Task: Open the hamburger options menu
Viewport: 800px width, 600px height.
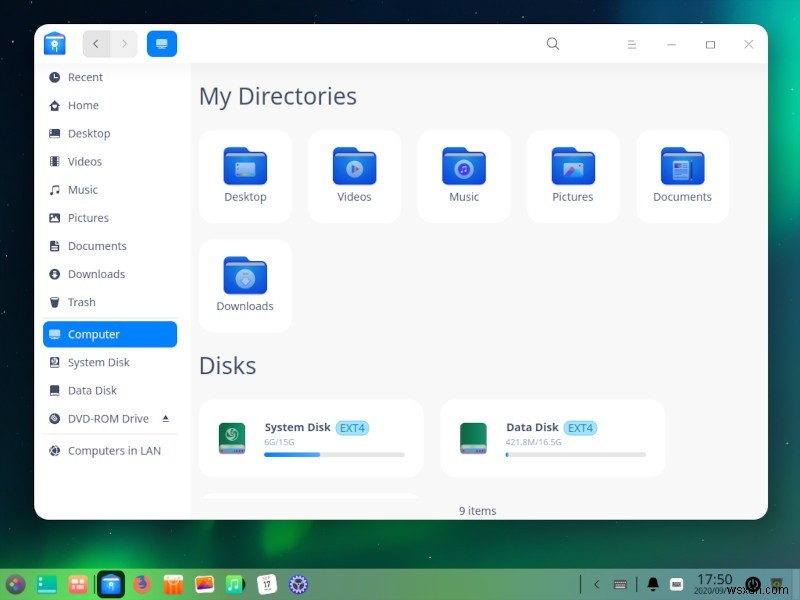Action: click(x=632, y=44)
